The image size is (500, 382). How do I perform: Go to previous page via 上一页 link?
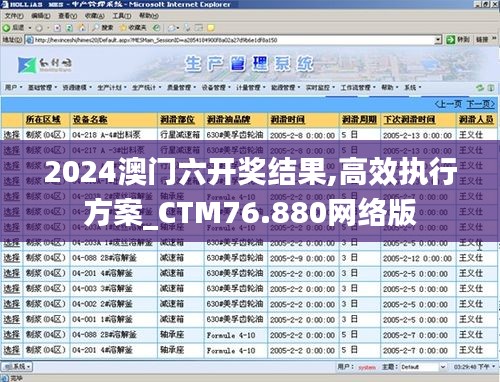click(449, 104)
